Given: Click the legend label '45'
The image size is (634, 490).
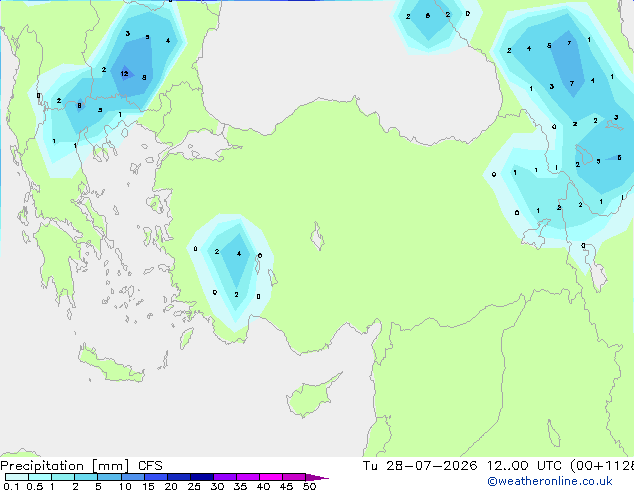Looking at the screenshot, I should (x=286, y=486).
